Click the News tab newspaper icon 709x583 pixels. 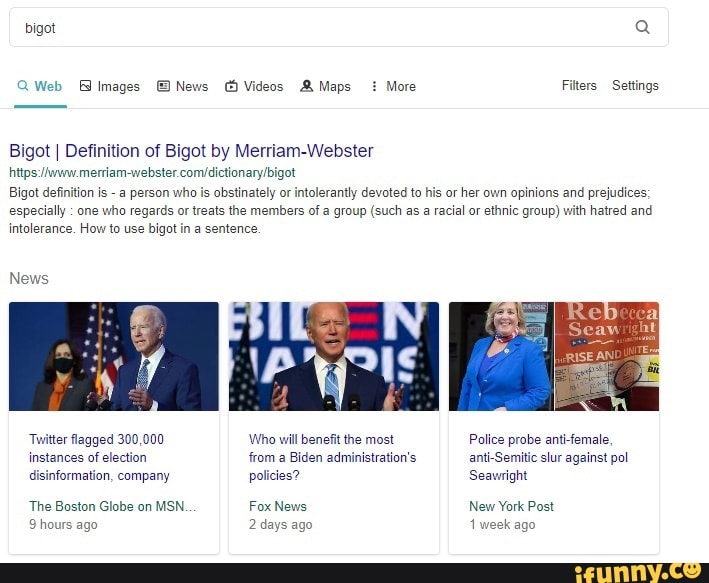click(163, 86)
